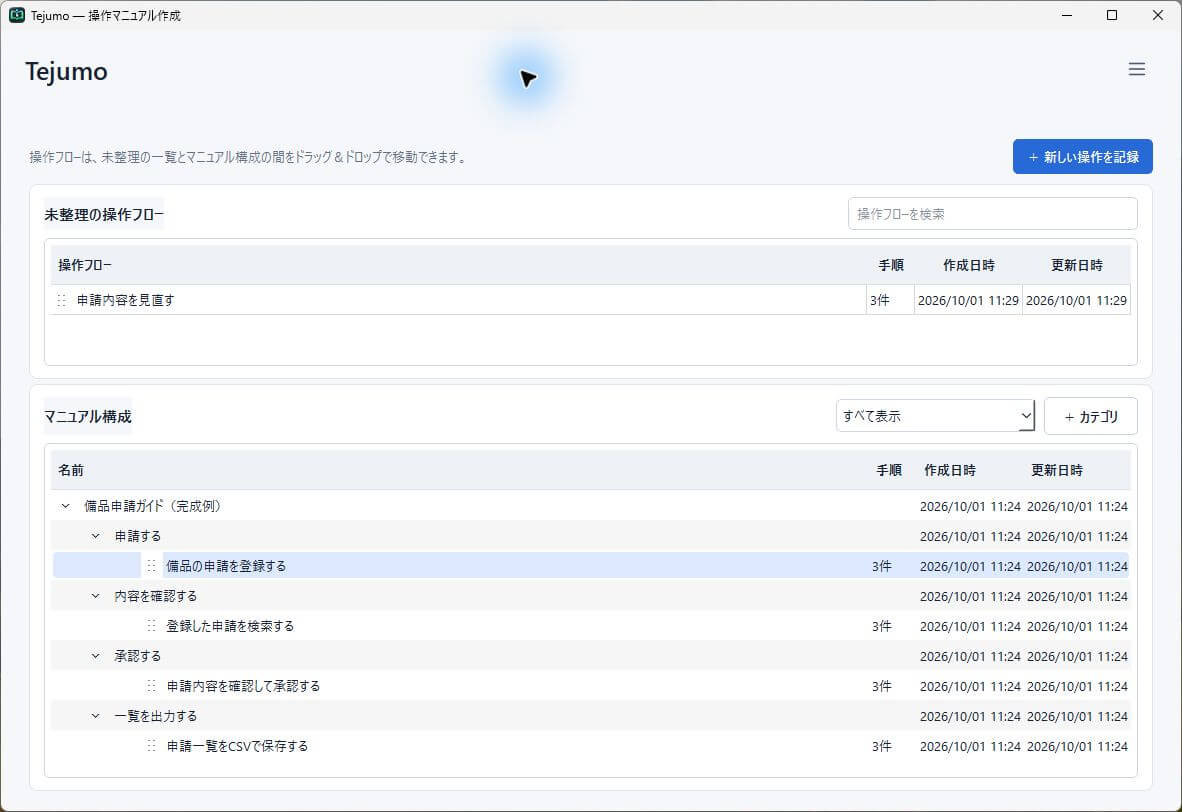Focus the 操作フローを検索 search field
This screenshot has width=1182, height=812.
click(992, 214)
